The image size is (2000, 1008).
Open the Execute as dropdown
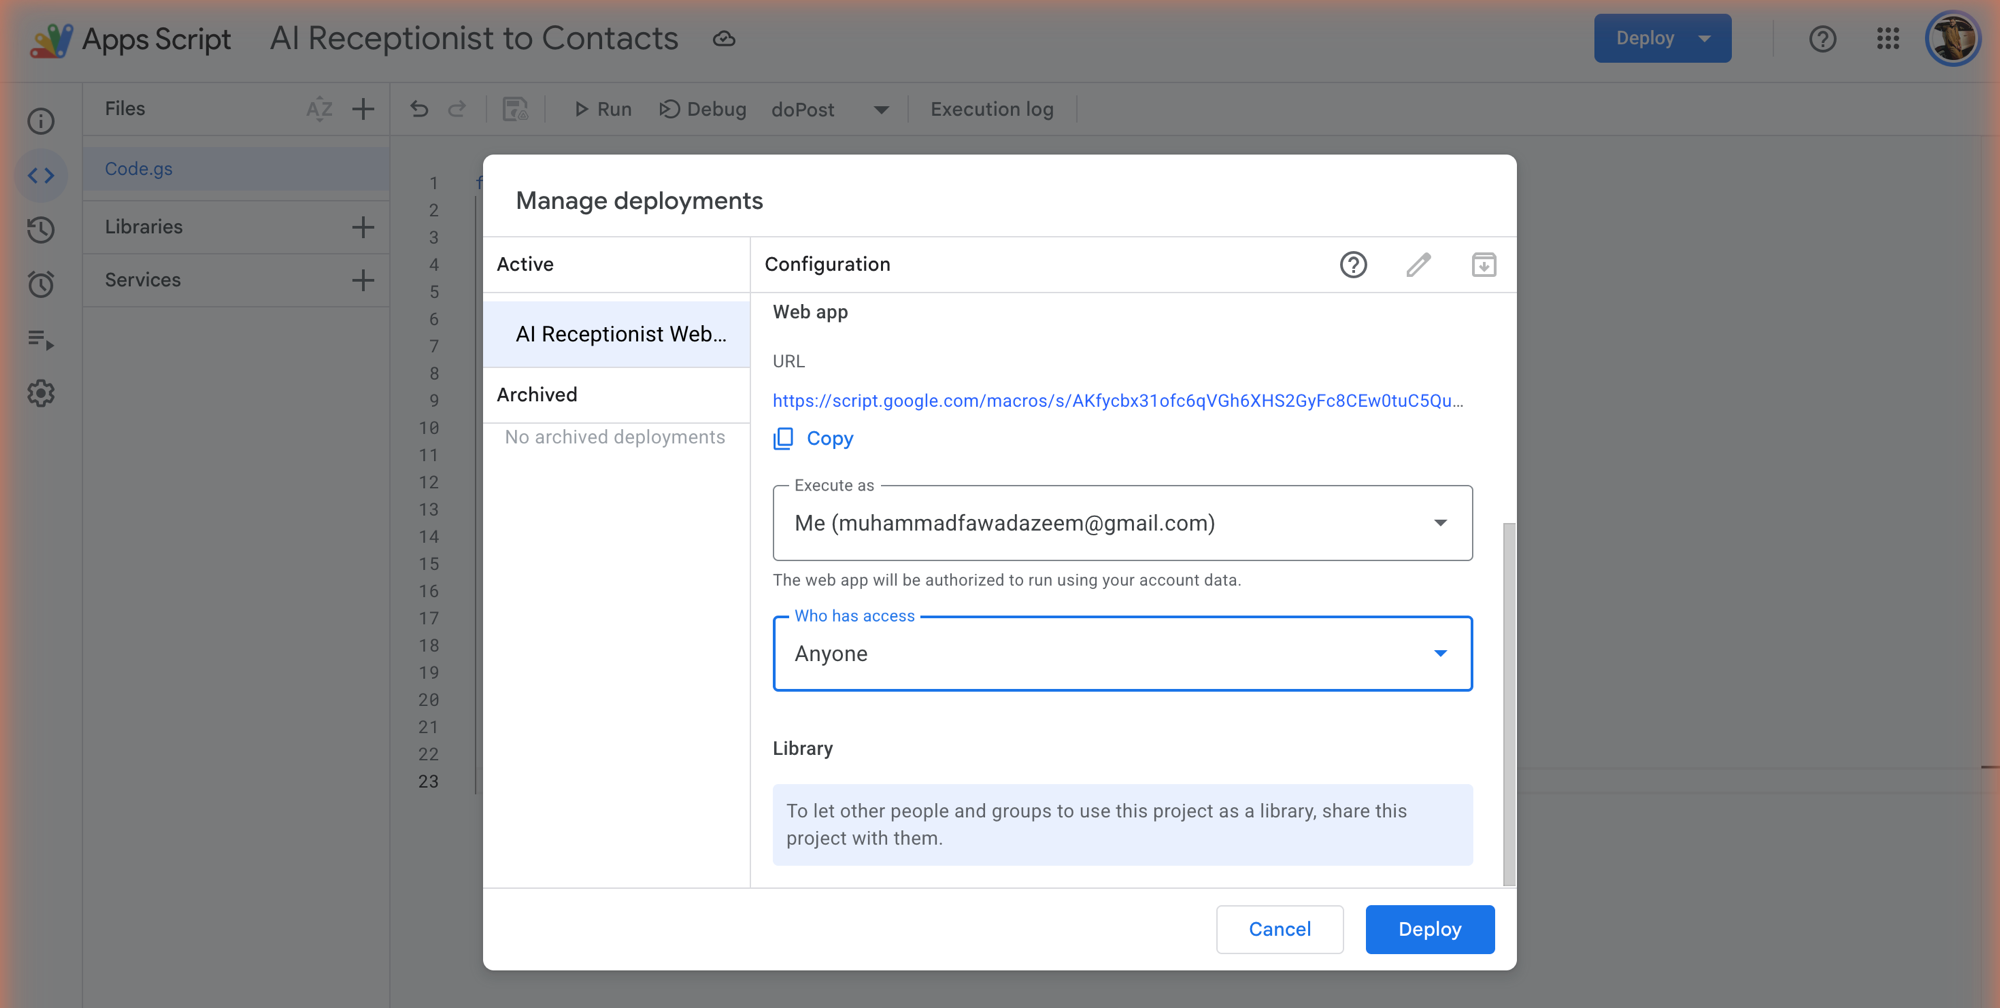[x=1122, y=523]
